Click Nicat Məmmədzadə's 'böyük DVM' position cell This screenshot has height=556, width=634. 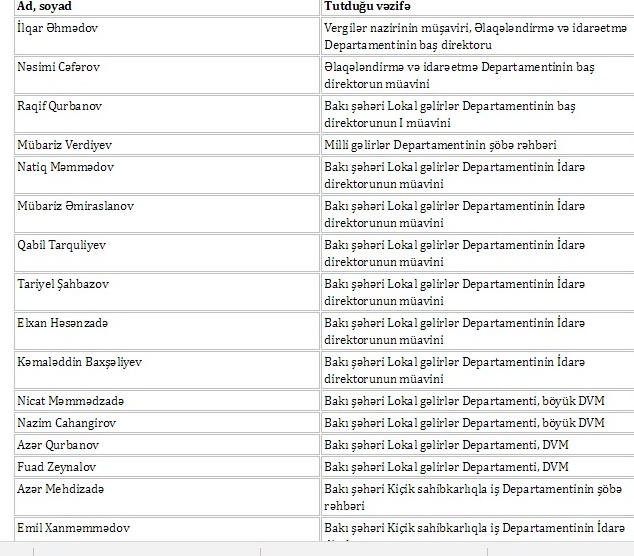[x=478, y=401]
